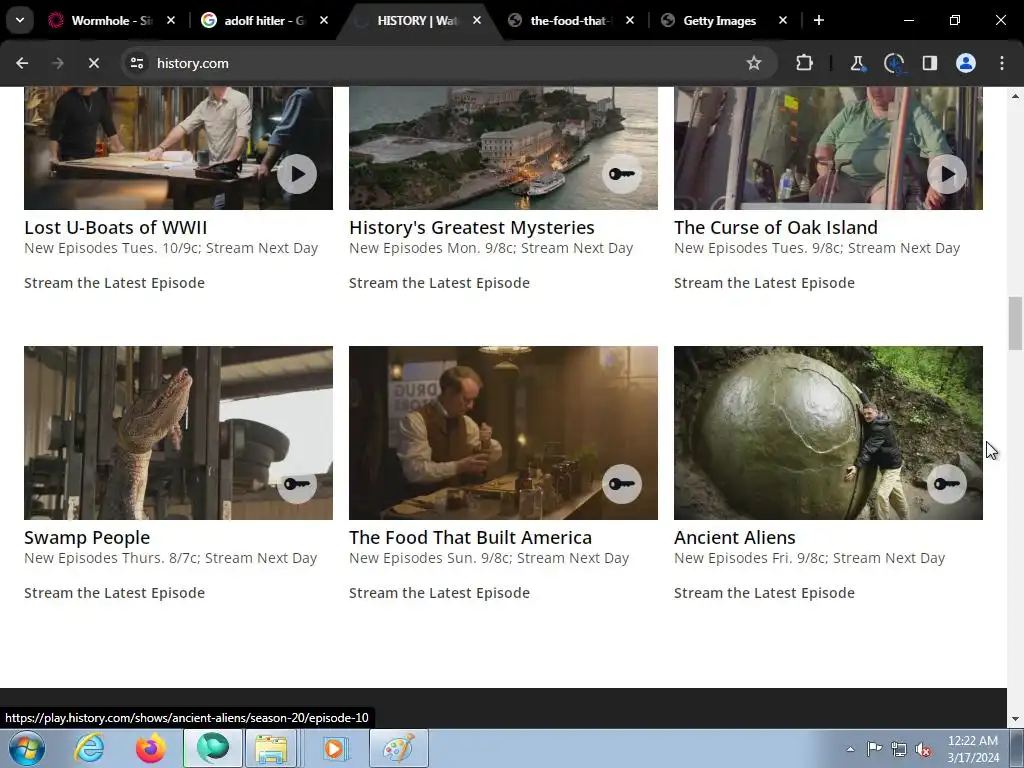Open Ancient Aliens stone sphere thumbnail
This screenshot has width=1024, height=768.
[828, 433]
